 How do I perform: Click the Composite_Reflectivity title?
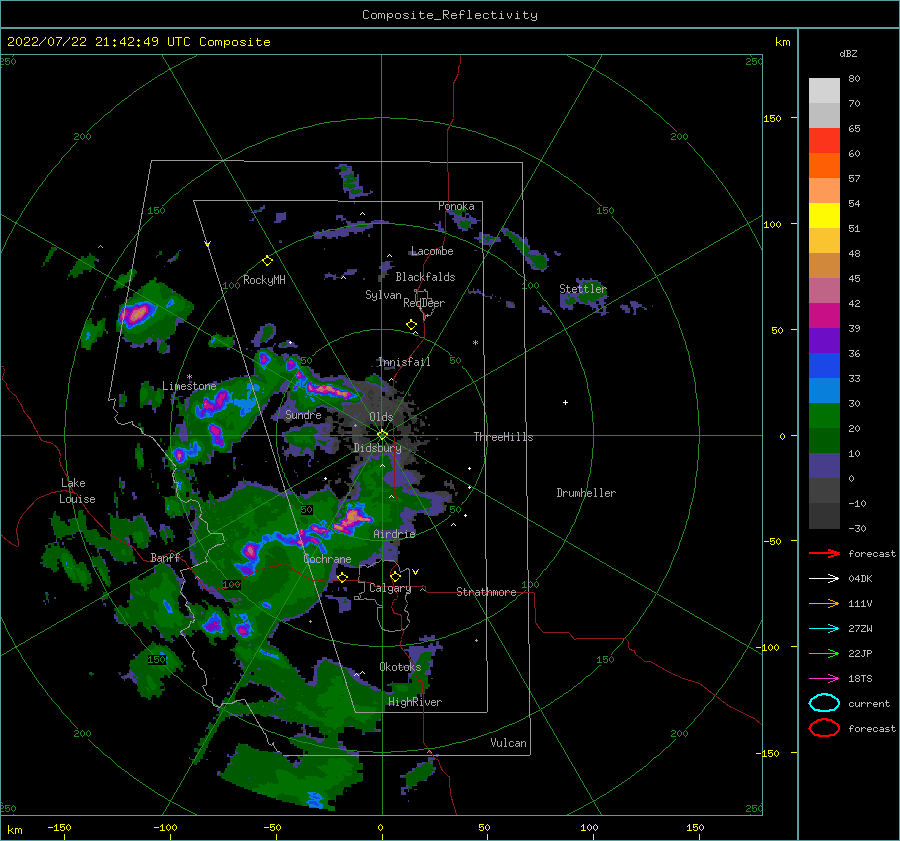click(x=449, y=15)
